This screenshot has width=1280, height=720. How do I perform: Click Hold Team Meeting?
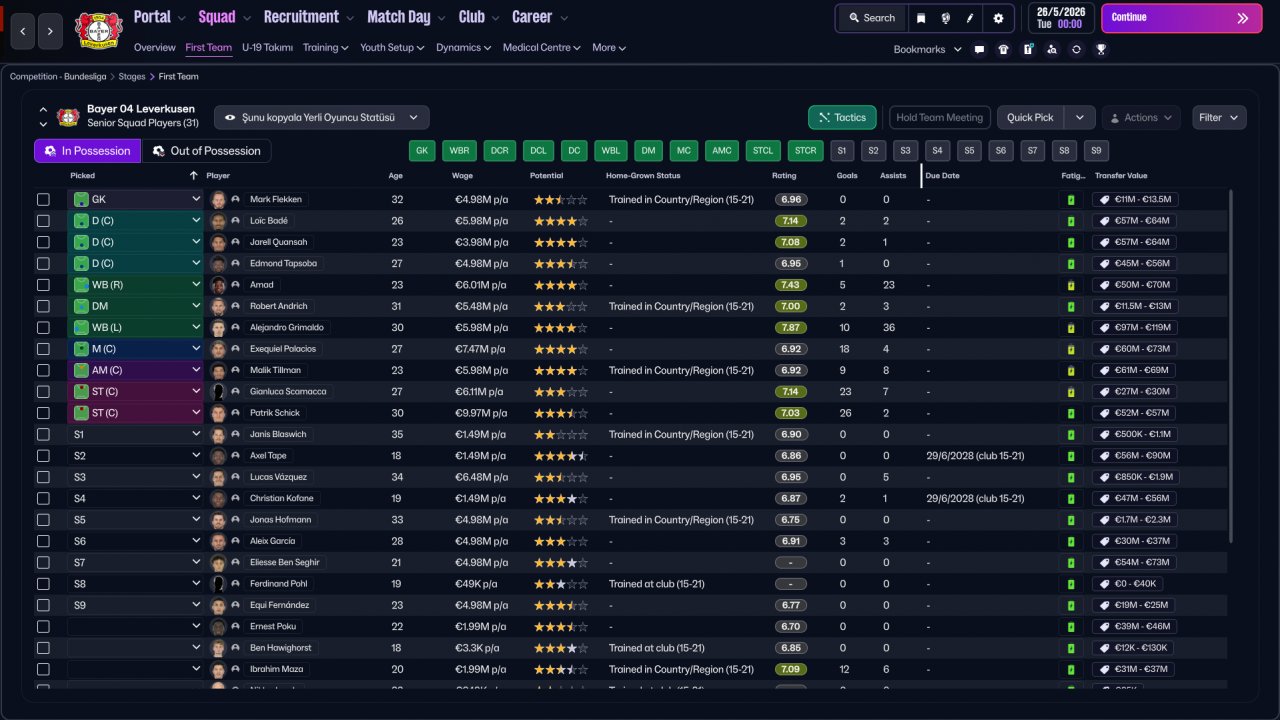(940, 117)
